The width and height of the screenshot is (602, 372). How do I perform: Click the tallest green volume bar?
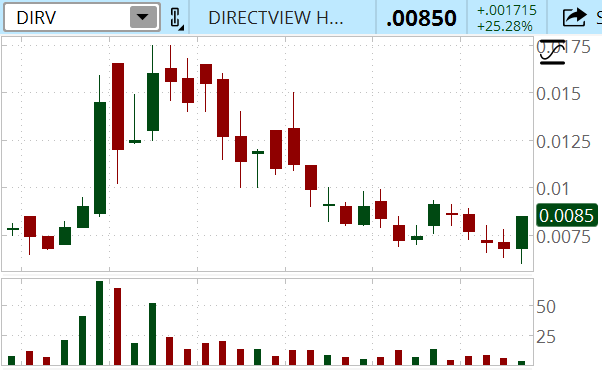pyautogui.click(x=99, y=323)
